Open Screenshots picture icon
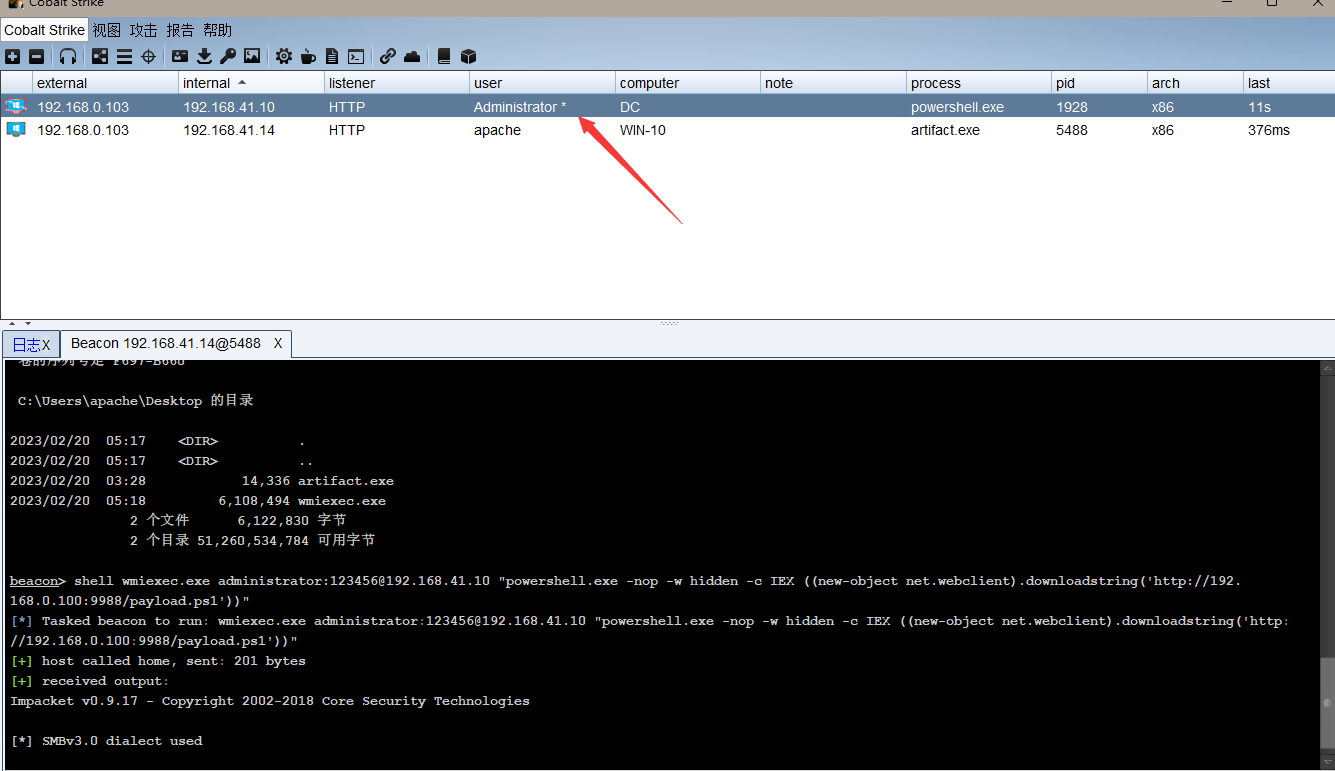 (x=252, y=57)
